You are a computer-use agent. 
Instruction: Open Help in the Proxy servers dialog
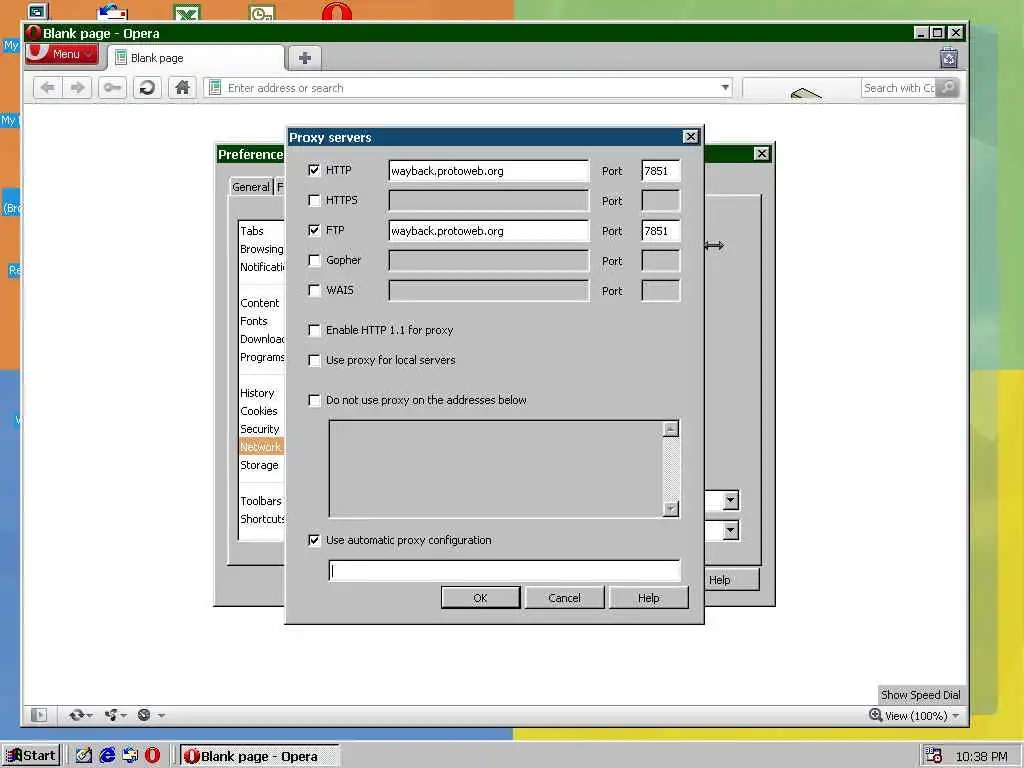[x=648, y=598]
